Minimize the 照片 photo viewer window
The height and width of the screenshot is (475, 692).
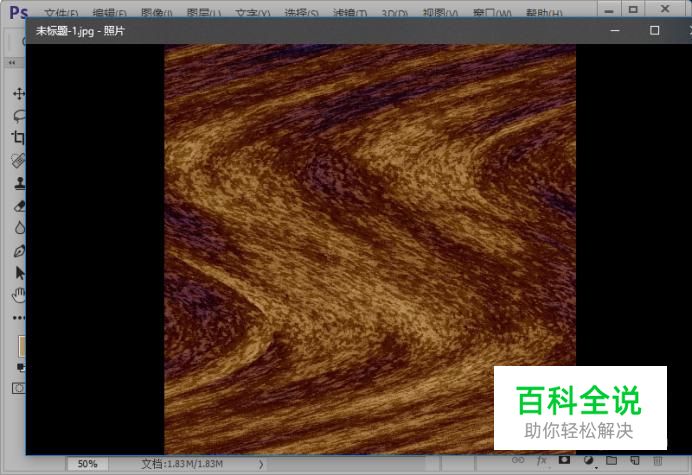coord(615,30)
